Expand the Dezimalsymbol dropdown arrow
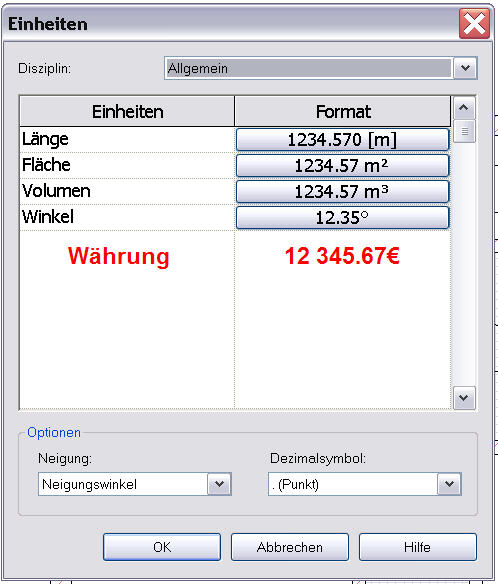 [x=449, y=484]
